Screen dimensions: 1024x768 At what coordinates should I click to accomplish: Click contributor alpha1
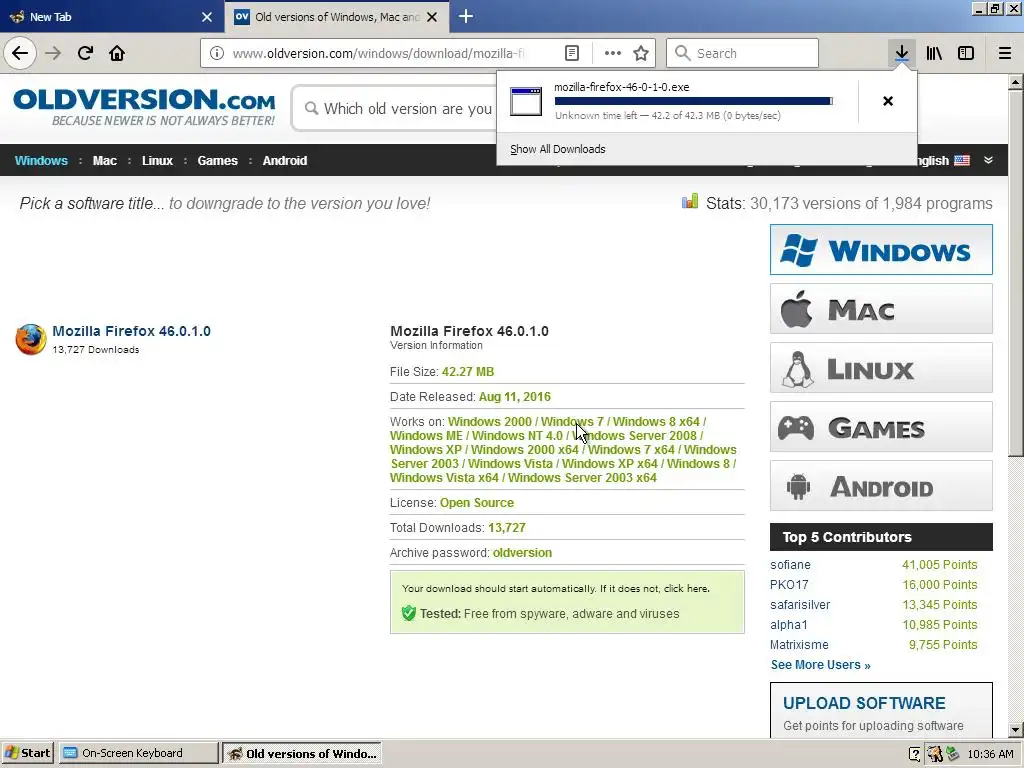coord(788,625)
